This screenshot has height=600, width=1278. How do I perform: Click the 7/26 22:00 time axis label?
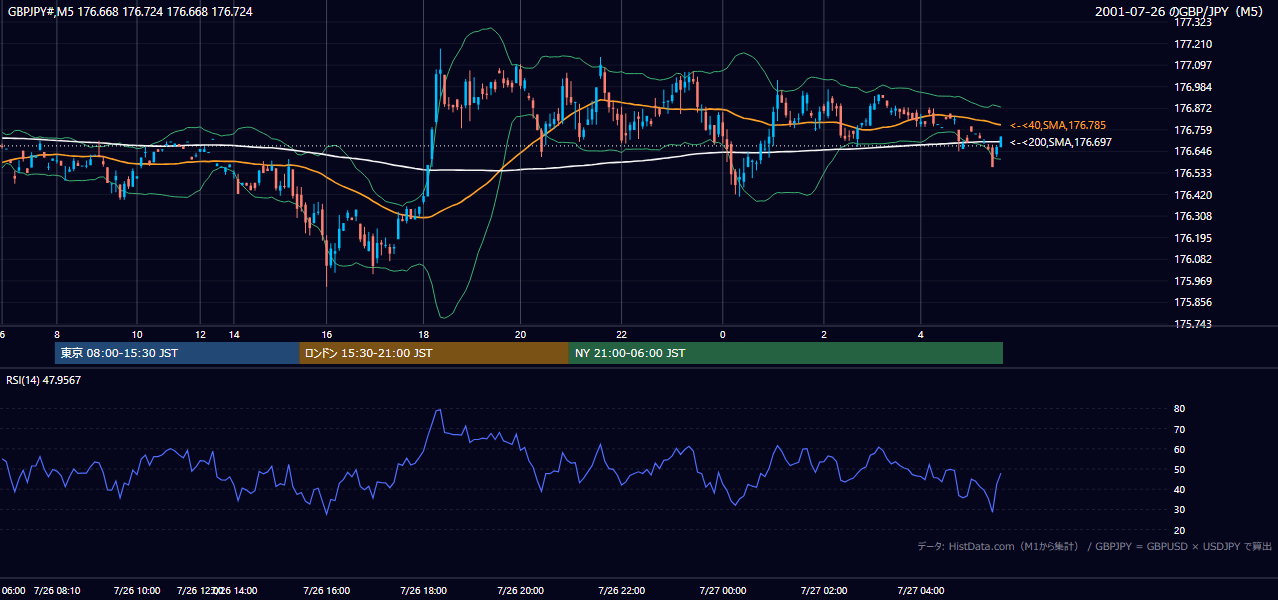622,591
